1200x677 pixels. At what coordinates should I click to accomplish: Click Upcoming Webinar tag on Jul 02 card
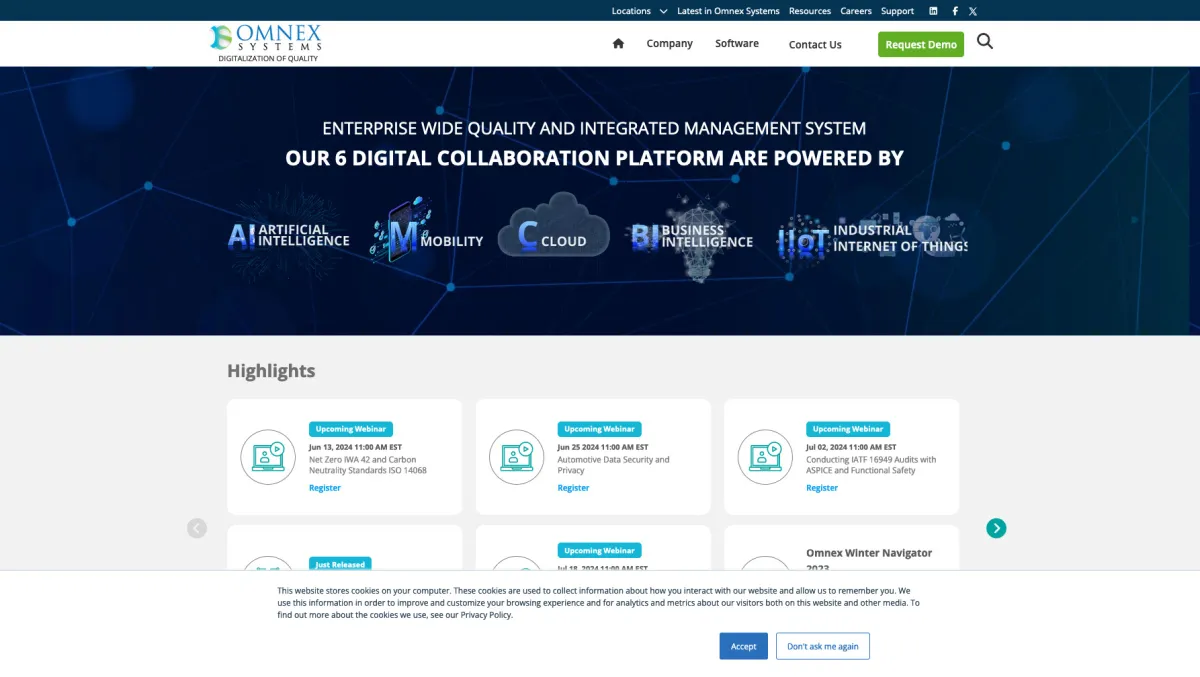tap(848, 429)
